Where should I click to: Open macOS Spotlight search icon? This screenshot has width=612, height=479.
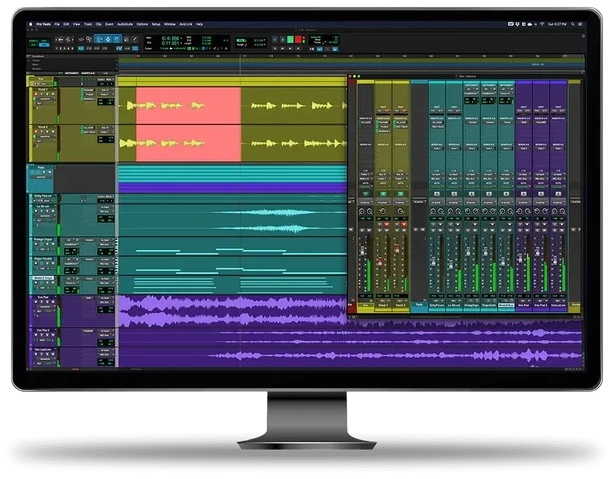(573, 24)
